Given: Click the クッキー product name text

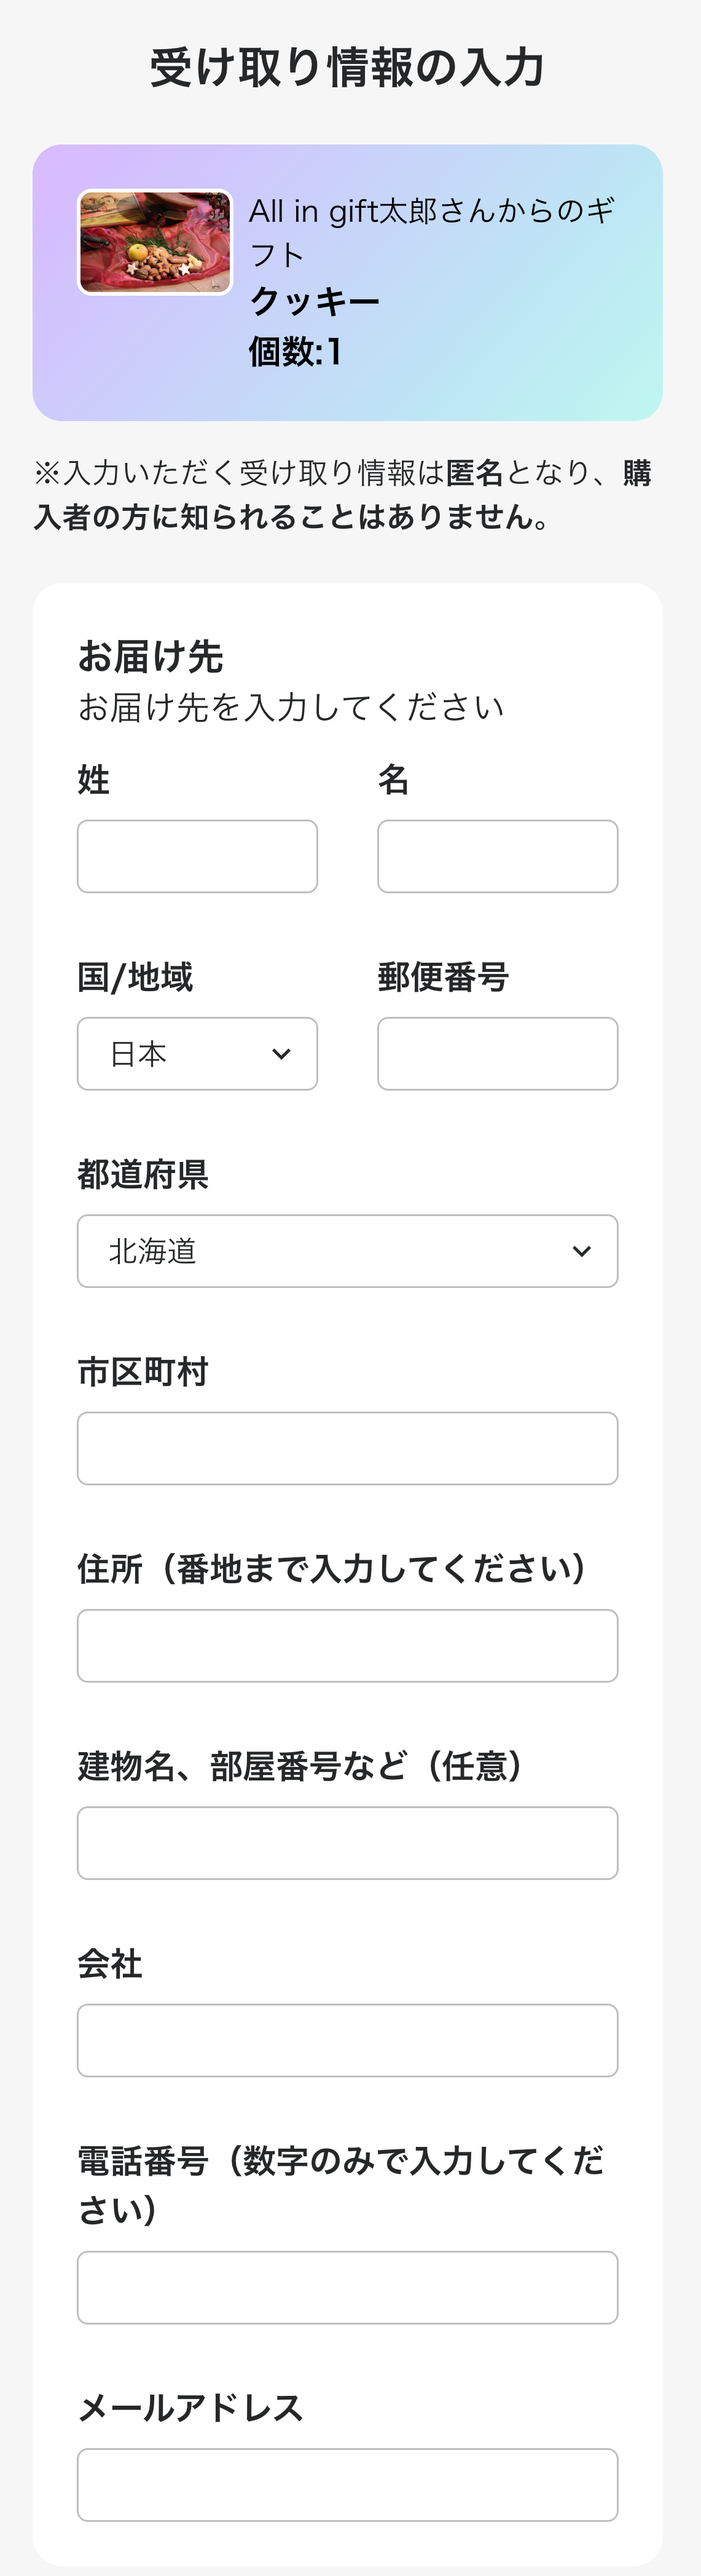Looking at the screenshot, I should pyautogui.click(x=314, y=301).
